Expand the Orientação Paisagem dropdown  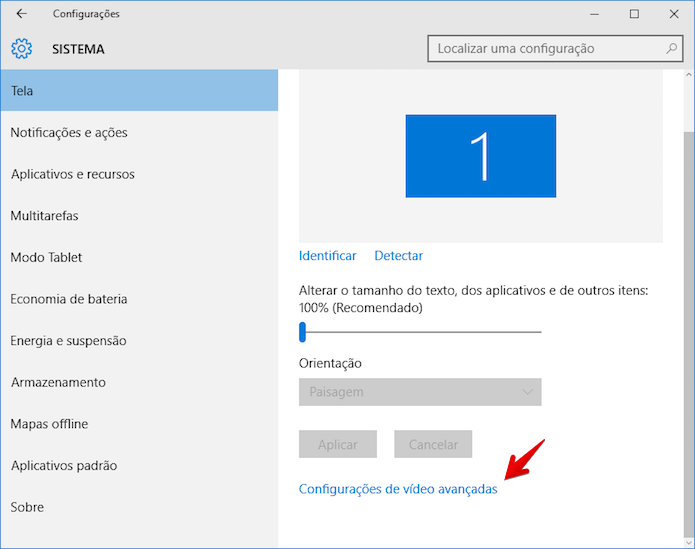click(x=420, y=392)
